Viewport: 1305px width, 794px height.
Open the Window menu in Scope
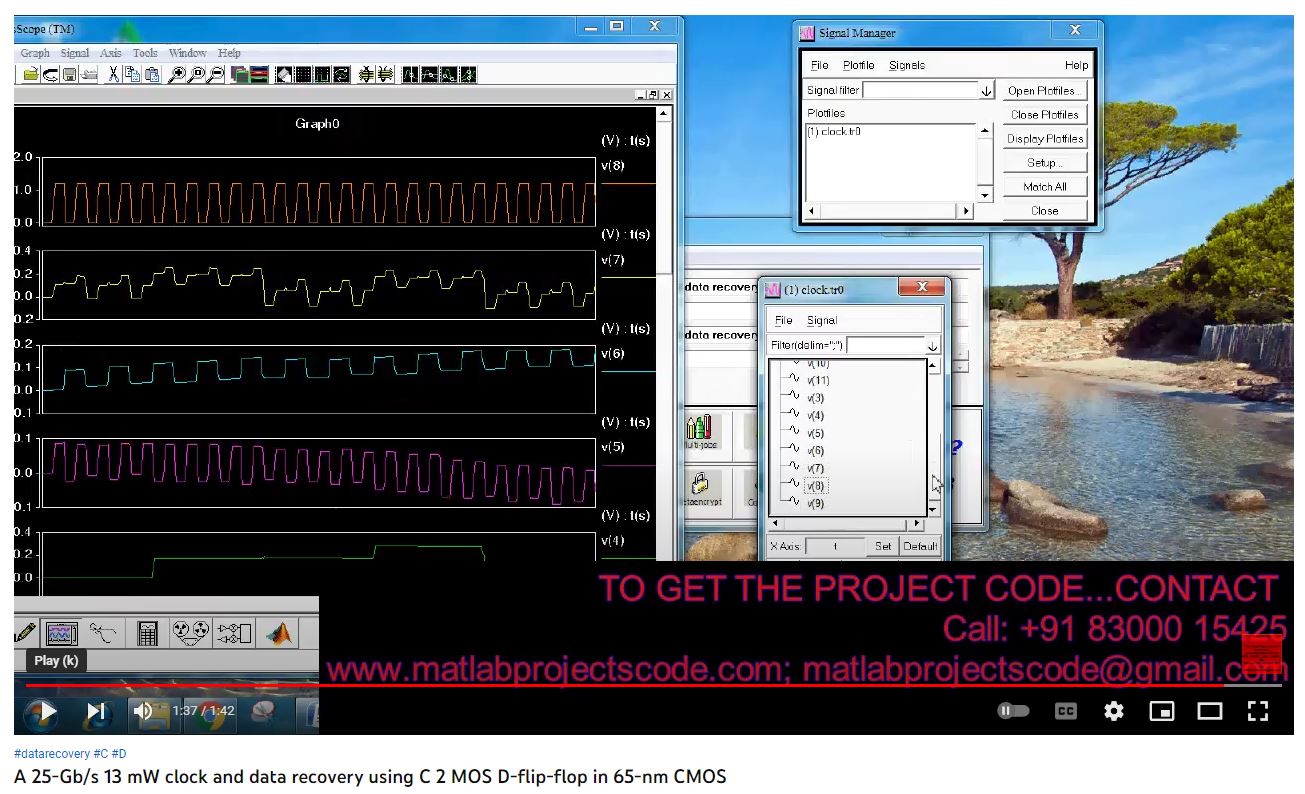(x=188, y=53)
